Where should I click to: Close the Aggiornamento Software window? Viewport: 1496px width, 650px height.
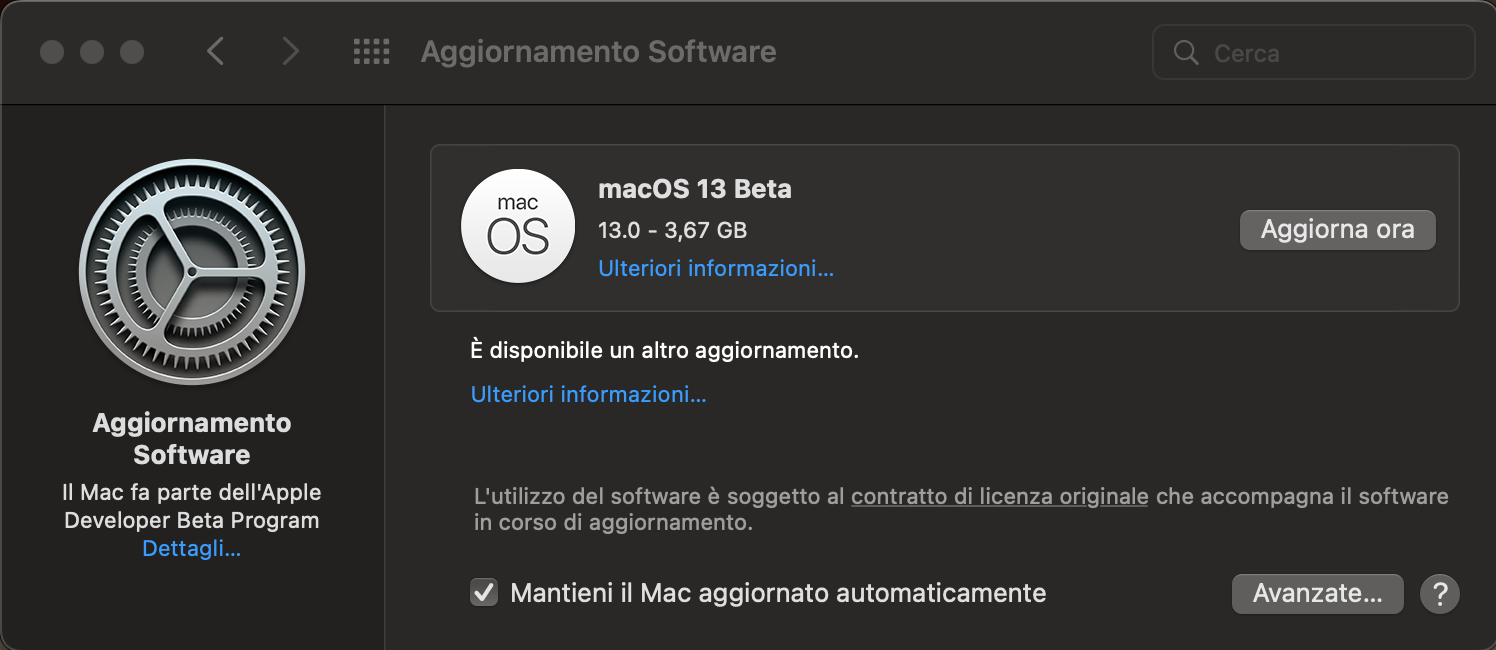[52, 52]
